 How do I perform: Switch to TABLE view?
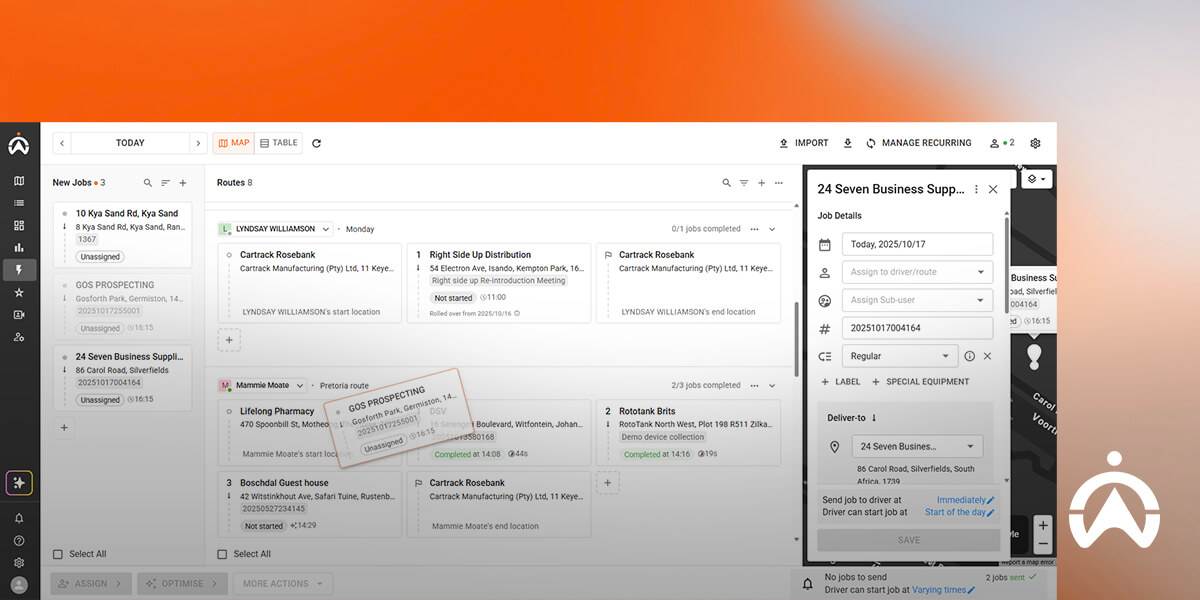(279, 143)
